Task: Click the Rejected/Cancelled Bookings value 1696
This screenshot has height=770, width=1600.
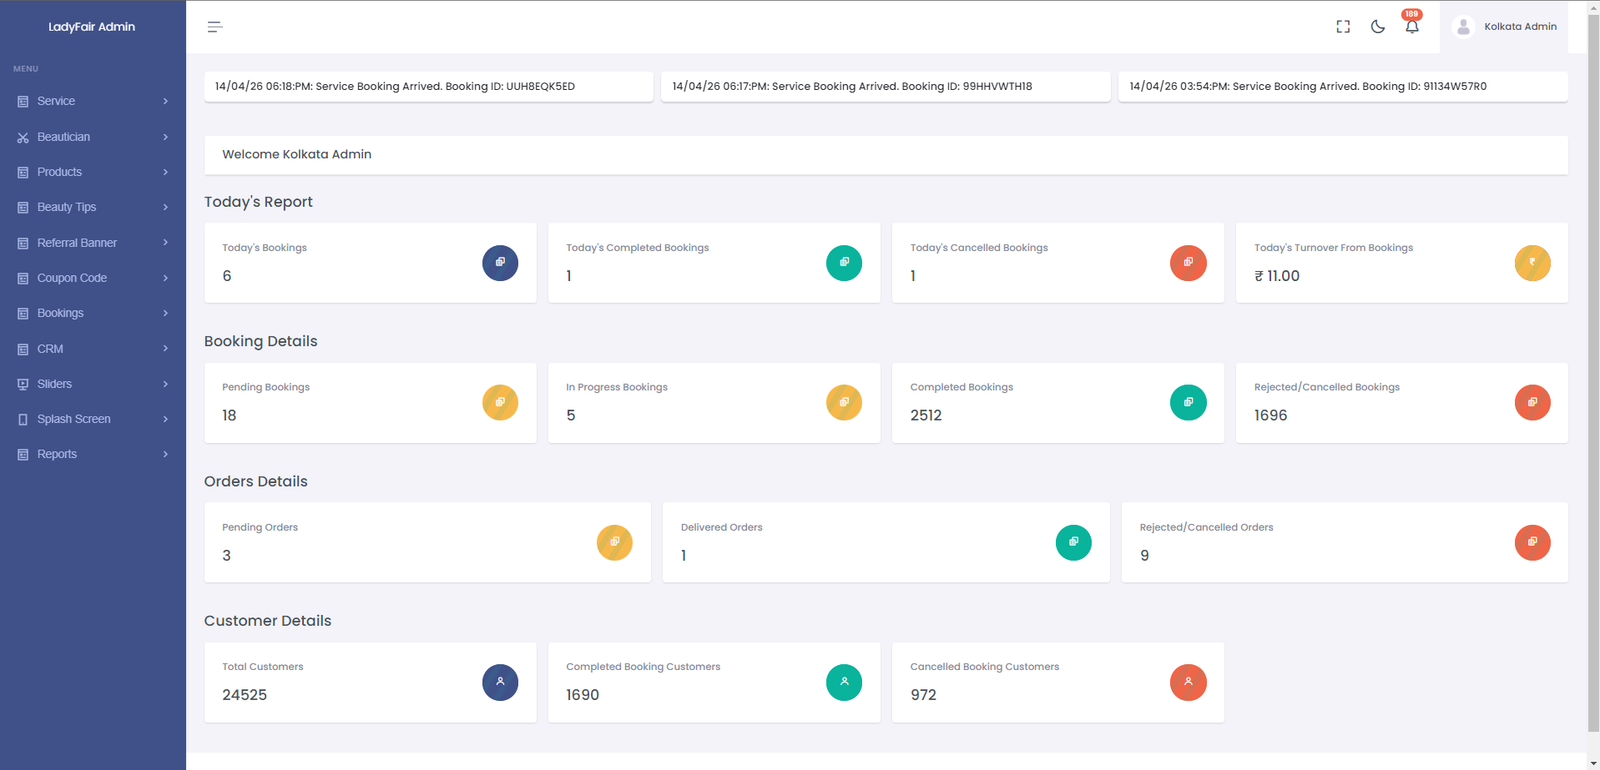Action: (1271, 415)
